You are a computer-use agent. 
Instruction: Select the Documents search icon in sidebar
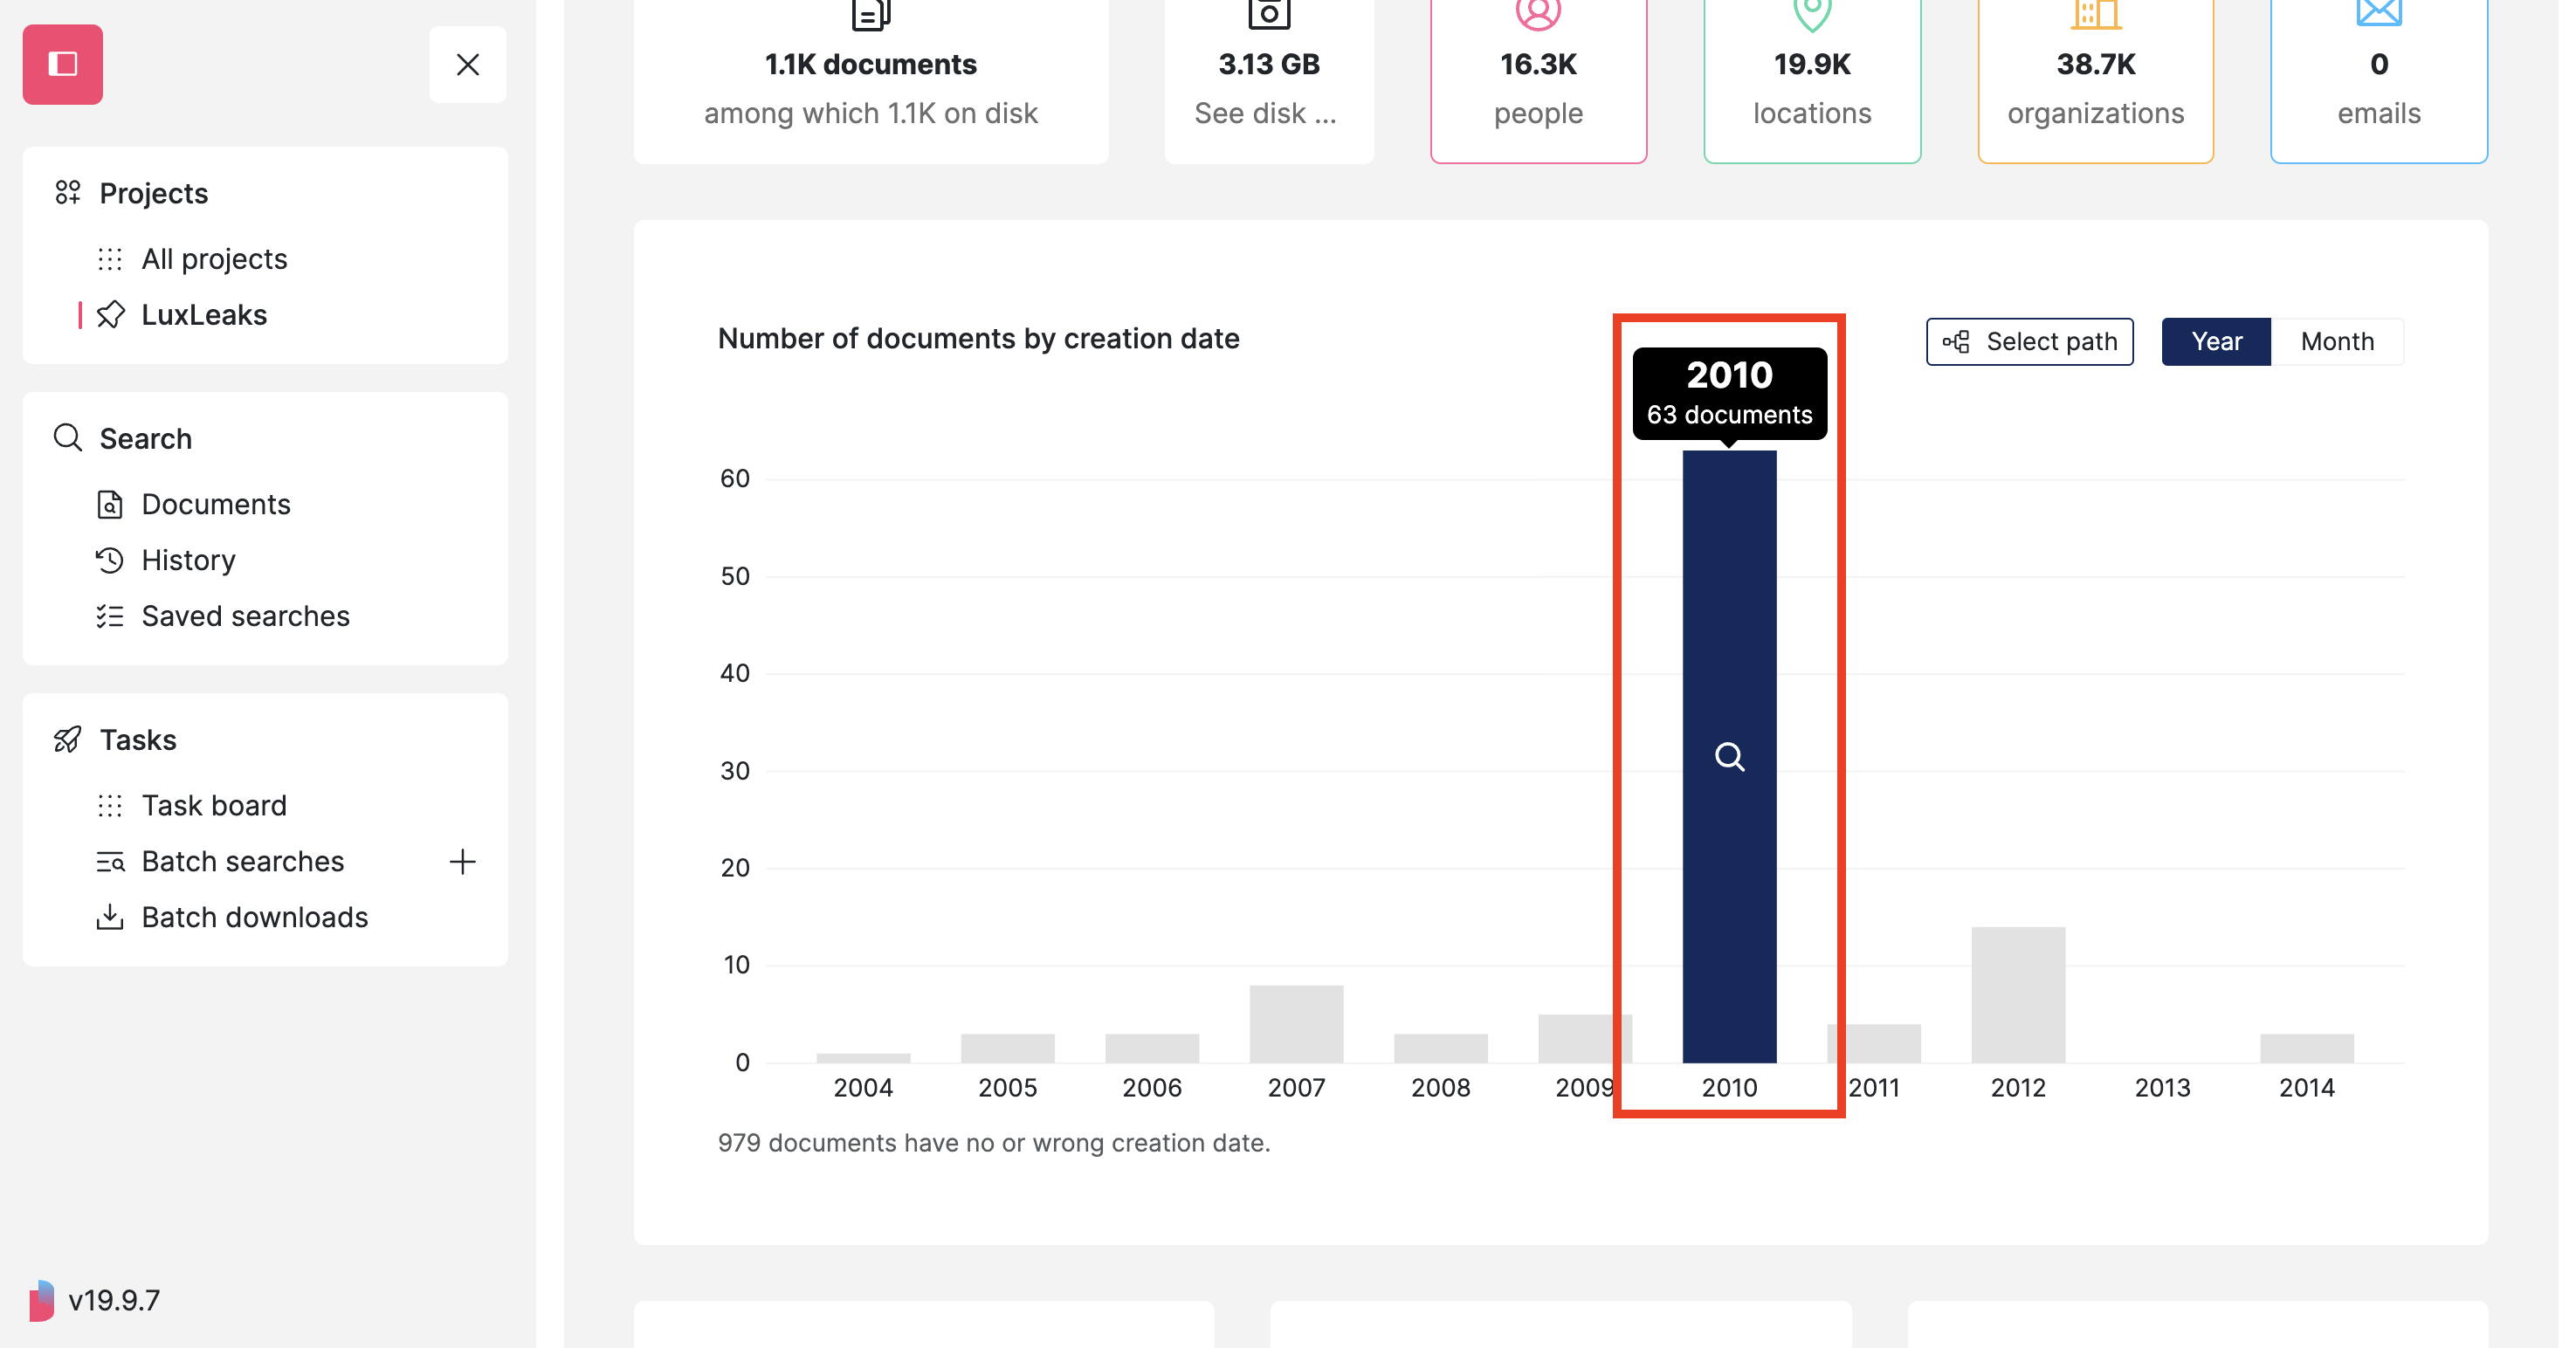point(111,504)
